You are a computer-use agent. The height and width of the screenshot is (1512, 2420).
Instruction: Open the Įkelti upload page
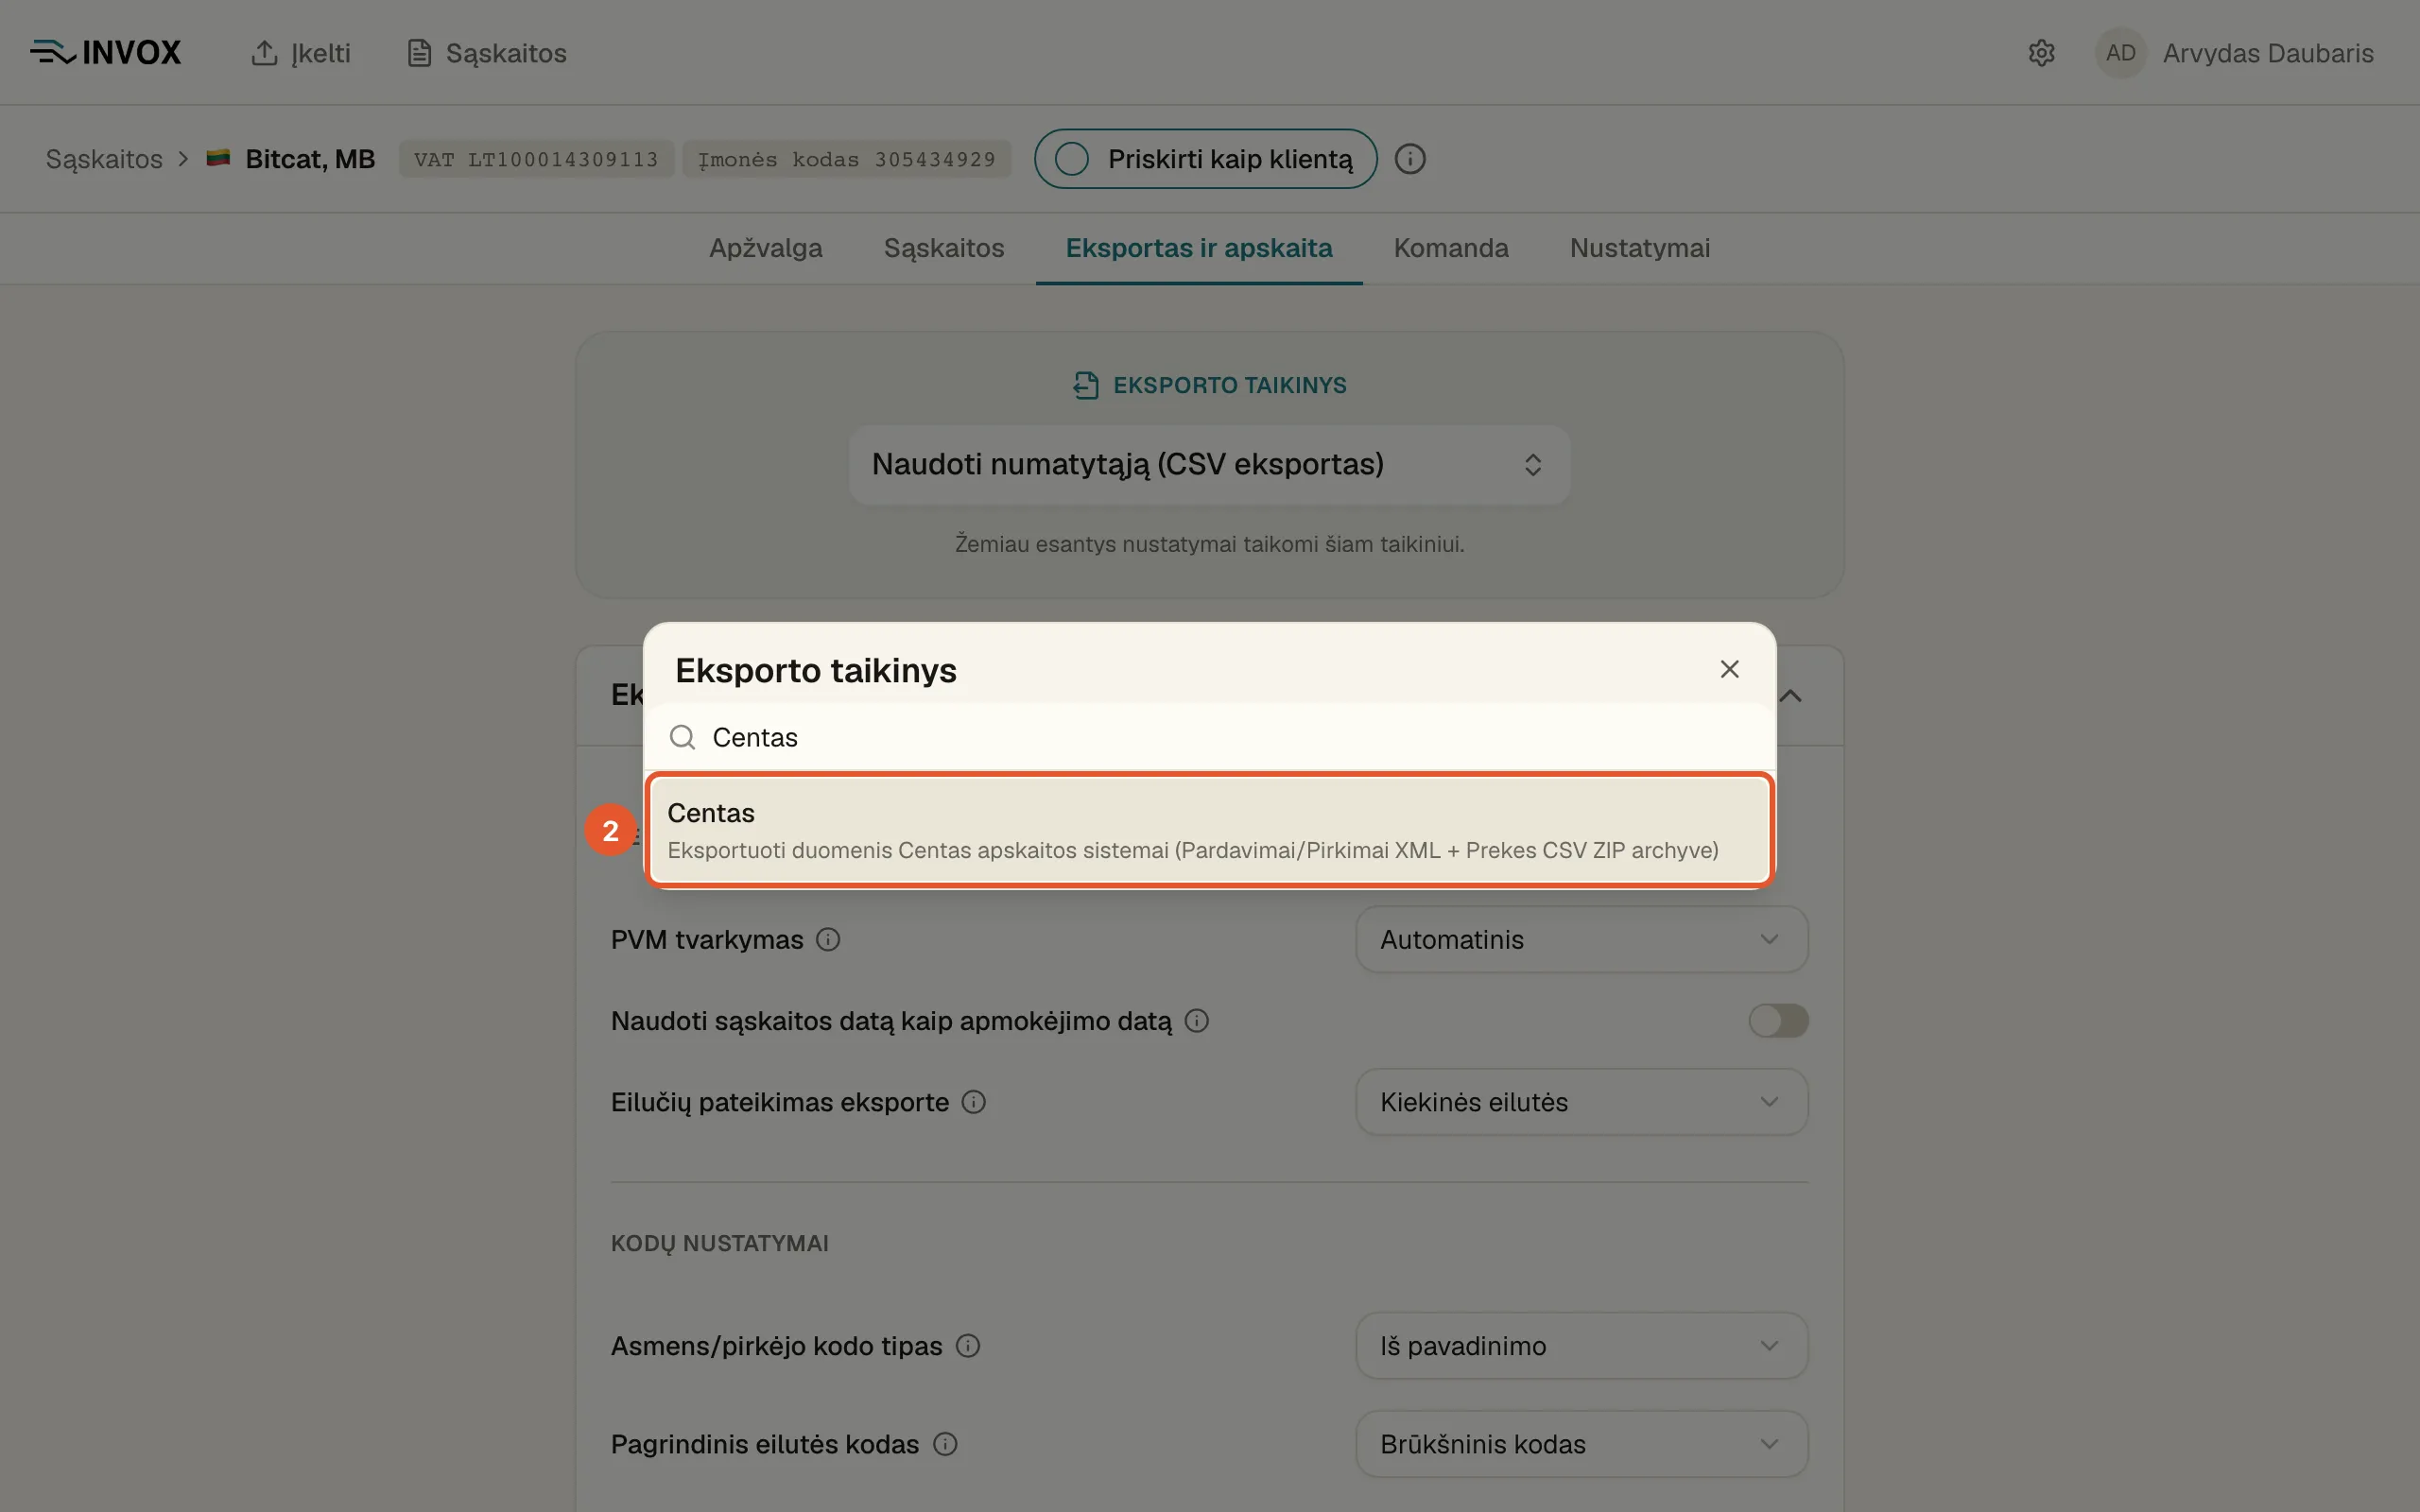[300, 53]
